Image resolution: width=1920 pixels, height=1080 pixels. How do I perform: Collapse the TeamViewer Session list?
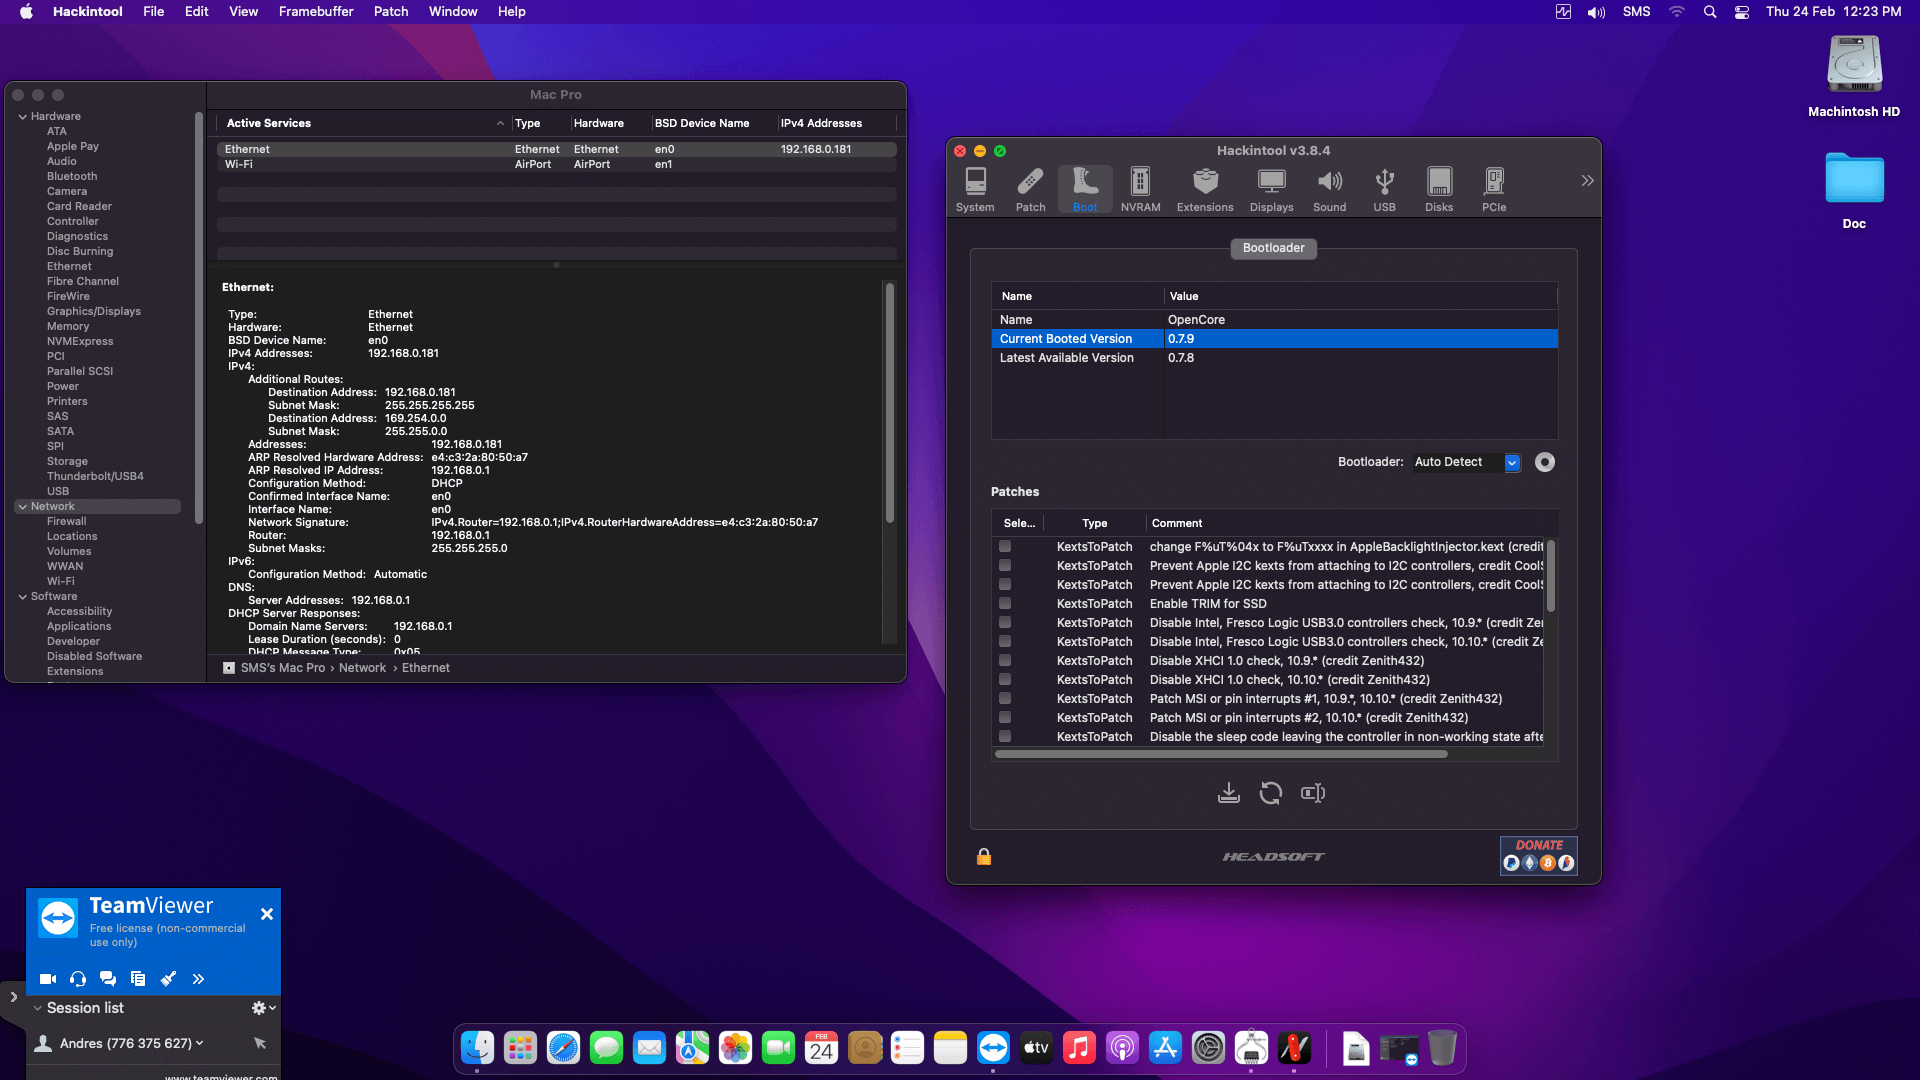click(x=38, y=1008)
